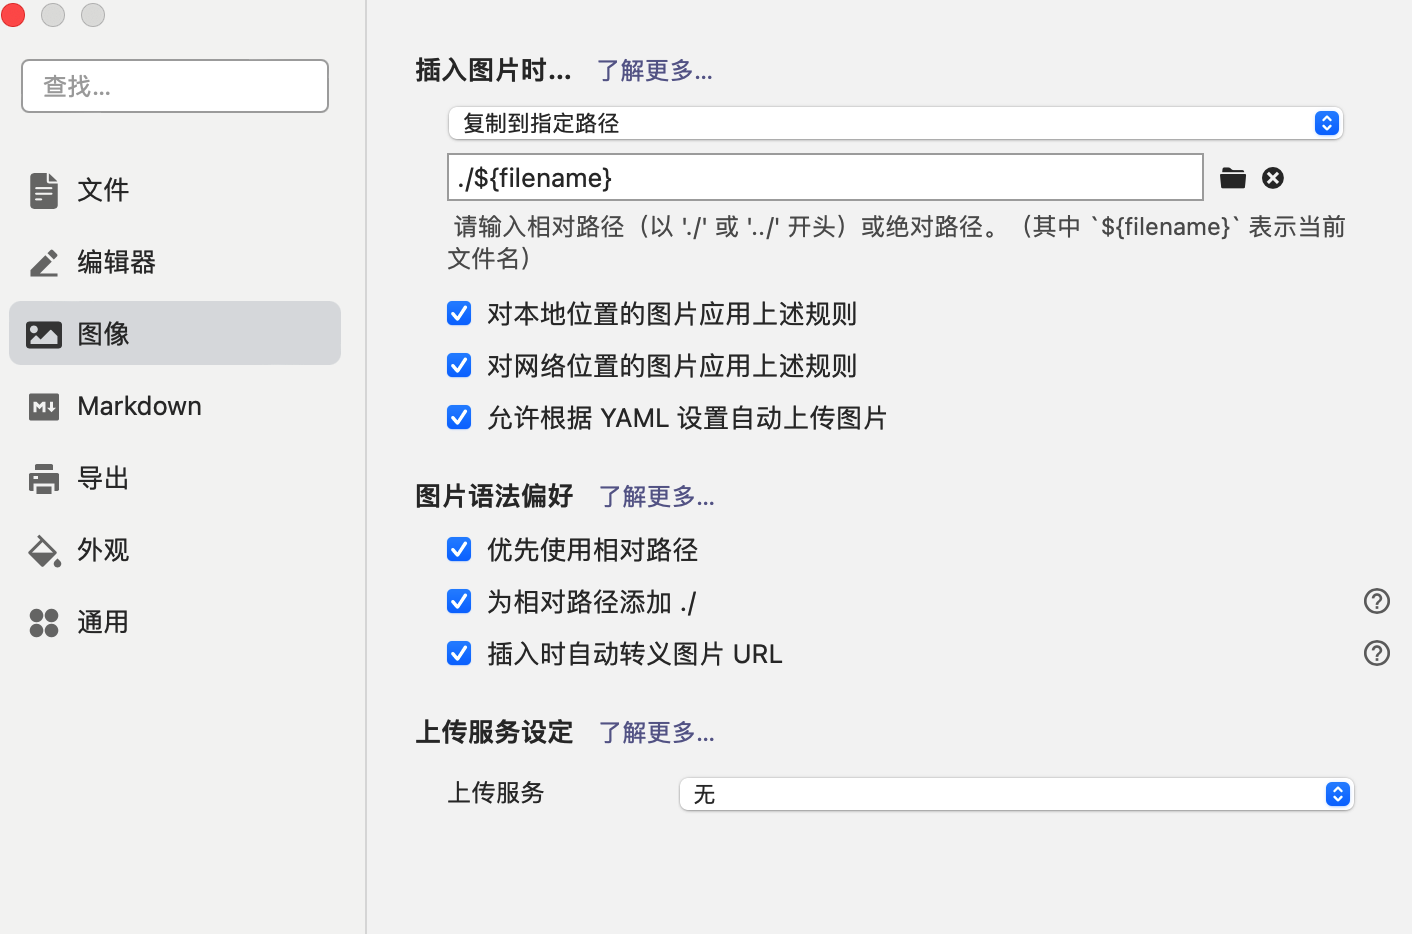Open the 复制到指定路径 dropdown
This screenshot has width=1412, height=934.
pyautogui.click(x=895, y=123)
